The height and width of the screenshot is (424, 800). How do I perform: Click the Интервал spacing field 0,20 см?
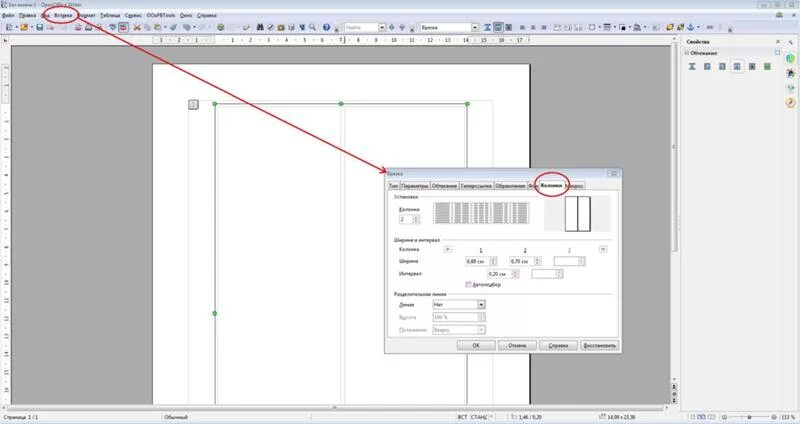pos(499,275)
